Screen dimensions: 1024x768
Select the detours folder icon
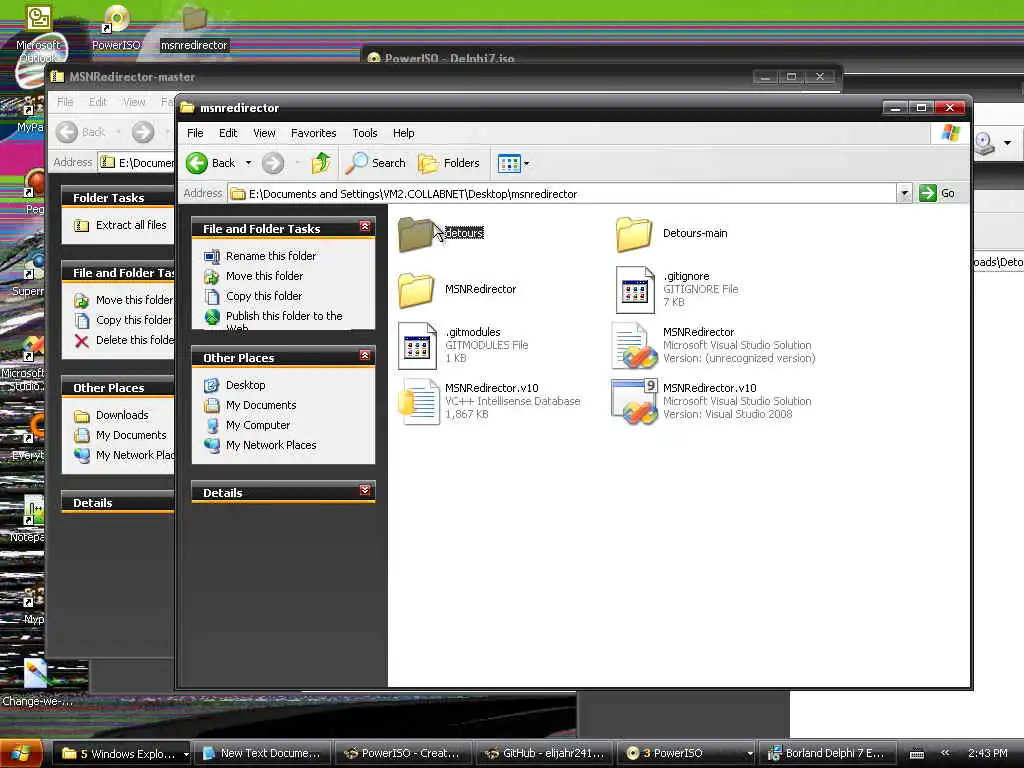(415, 234)
